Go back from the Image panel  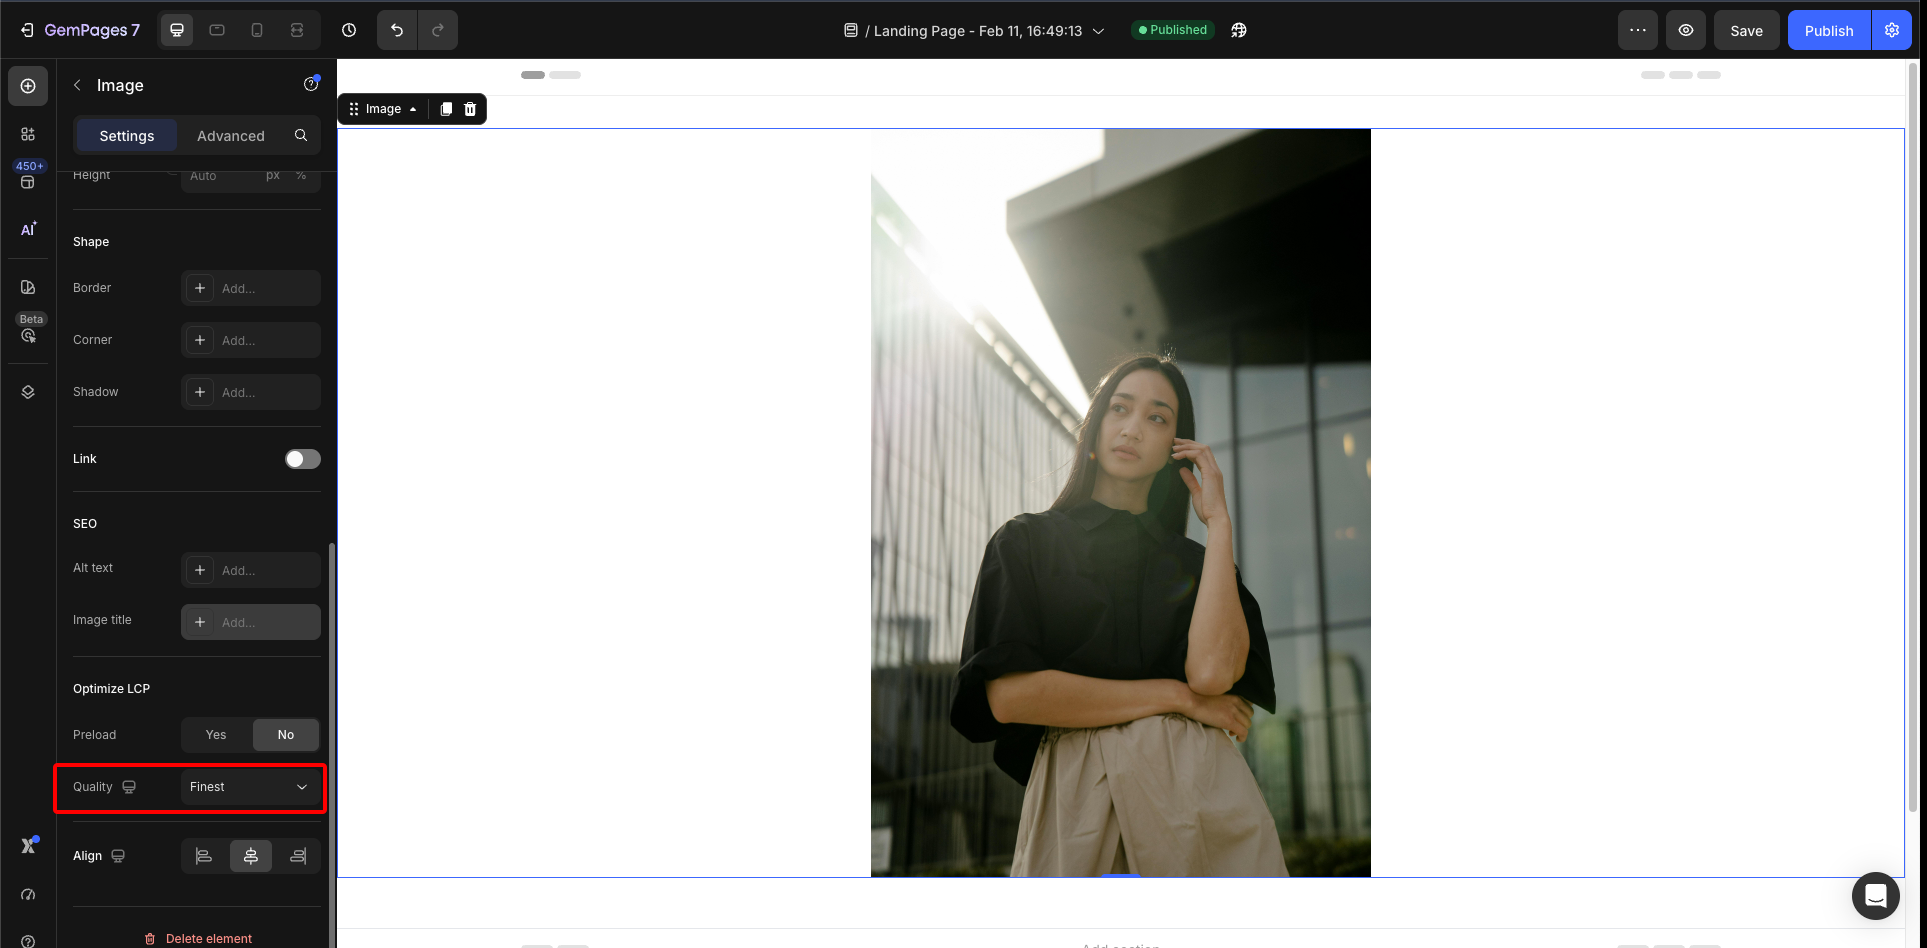[77, 85]
